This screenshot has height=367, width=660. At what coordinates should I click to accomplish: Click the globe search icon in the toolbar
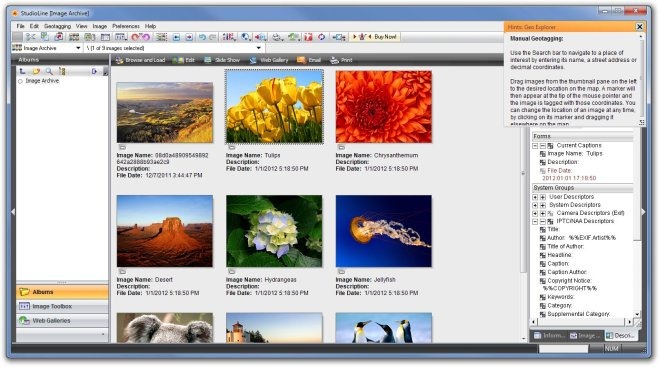245,37
